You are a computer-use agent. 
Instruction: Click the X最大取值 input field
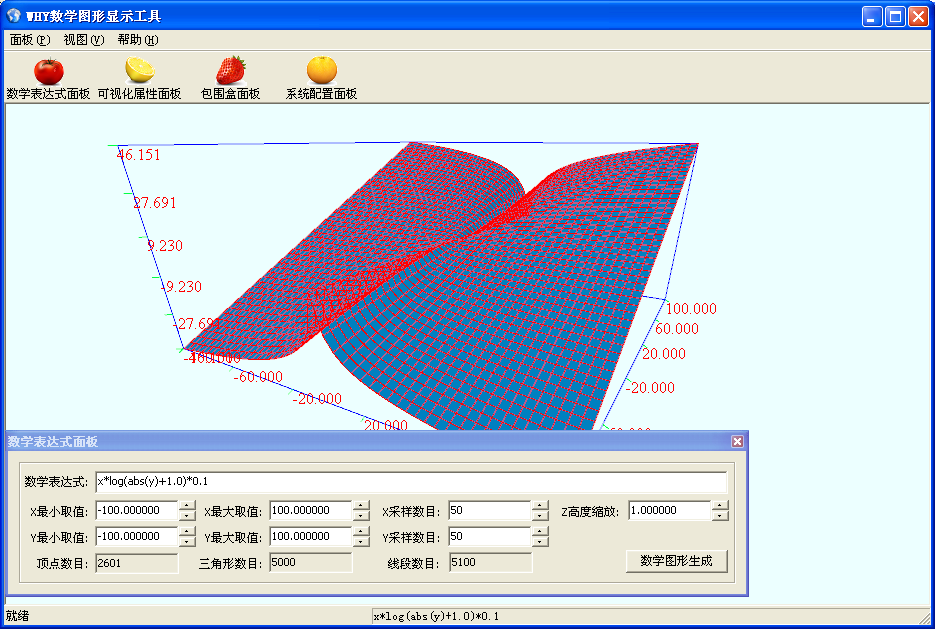[311, 510]
